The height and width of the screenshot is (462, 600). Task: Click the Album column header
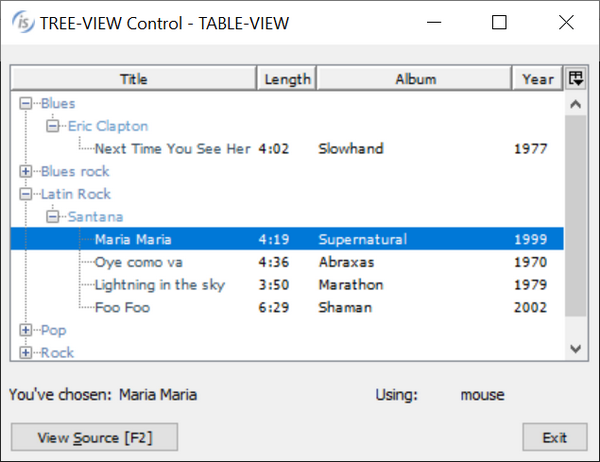click(415, 79)
